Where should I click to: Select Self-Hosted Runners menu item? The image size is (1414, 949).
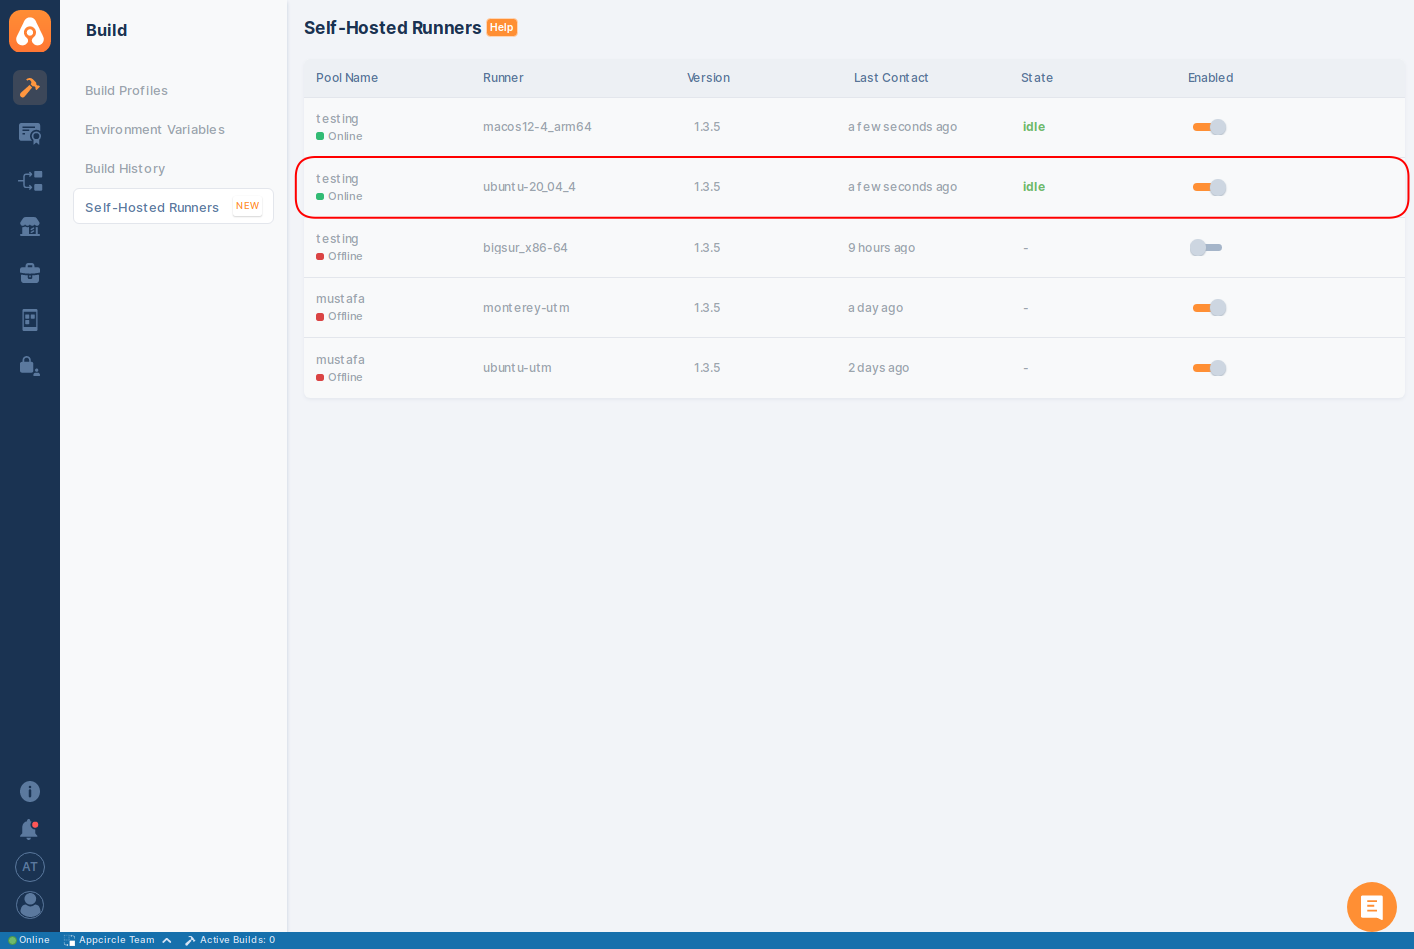coord(173,207)
